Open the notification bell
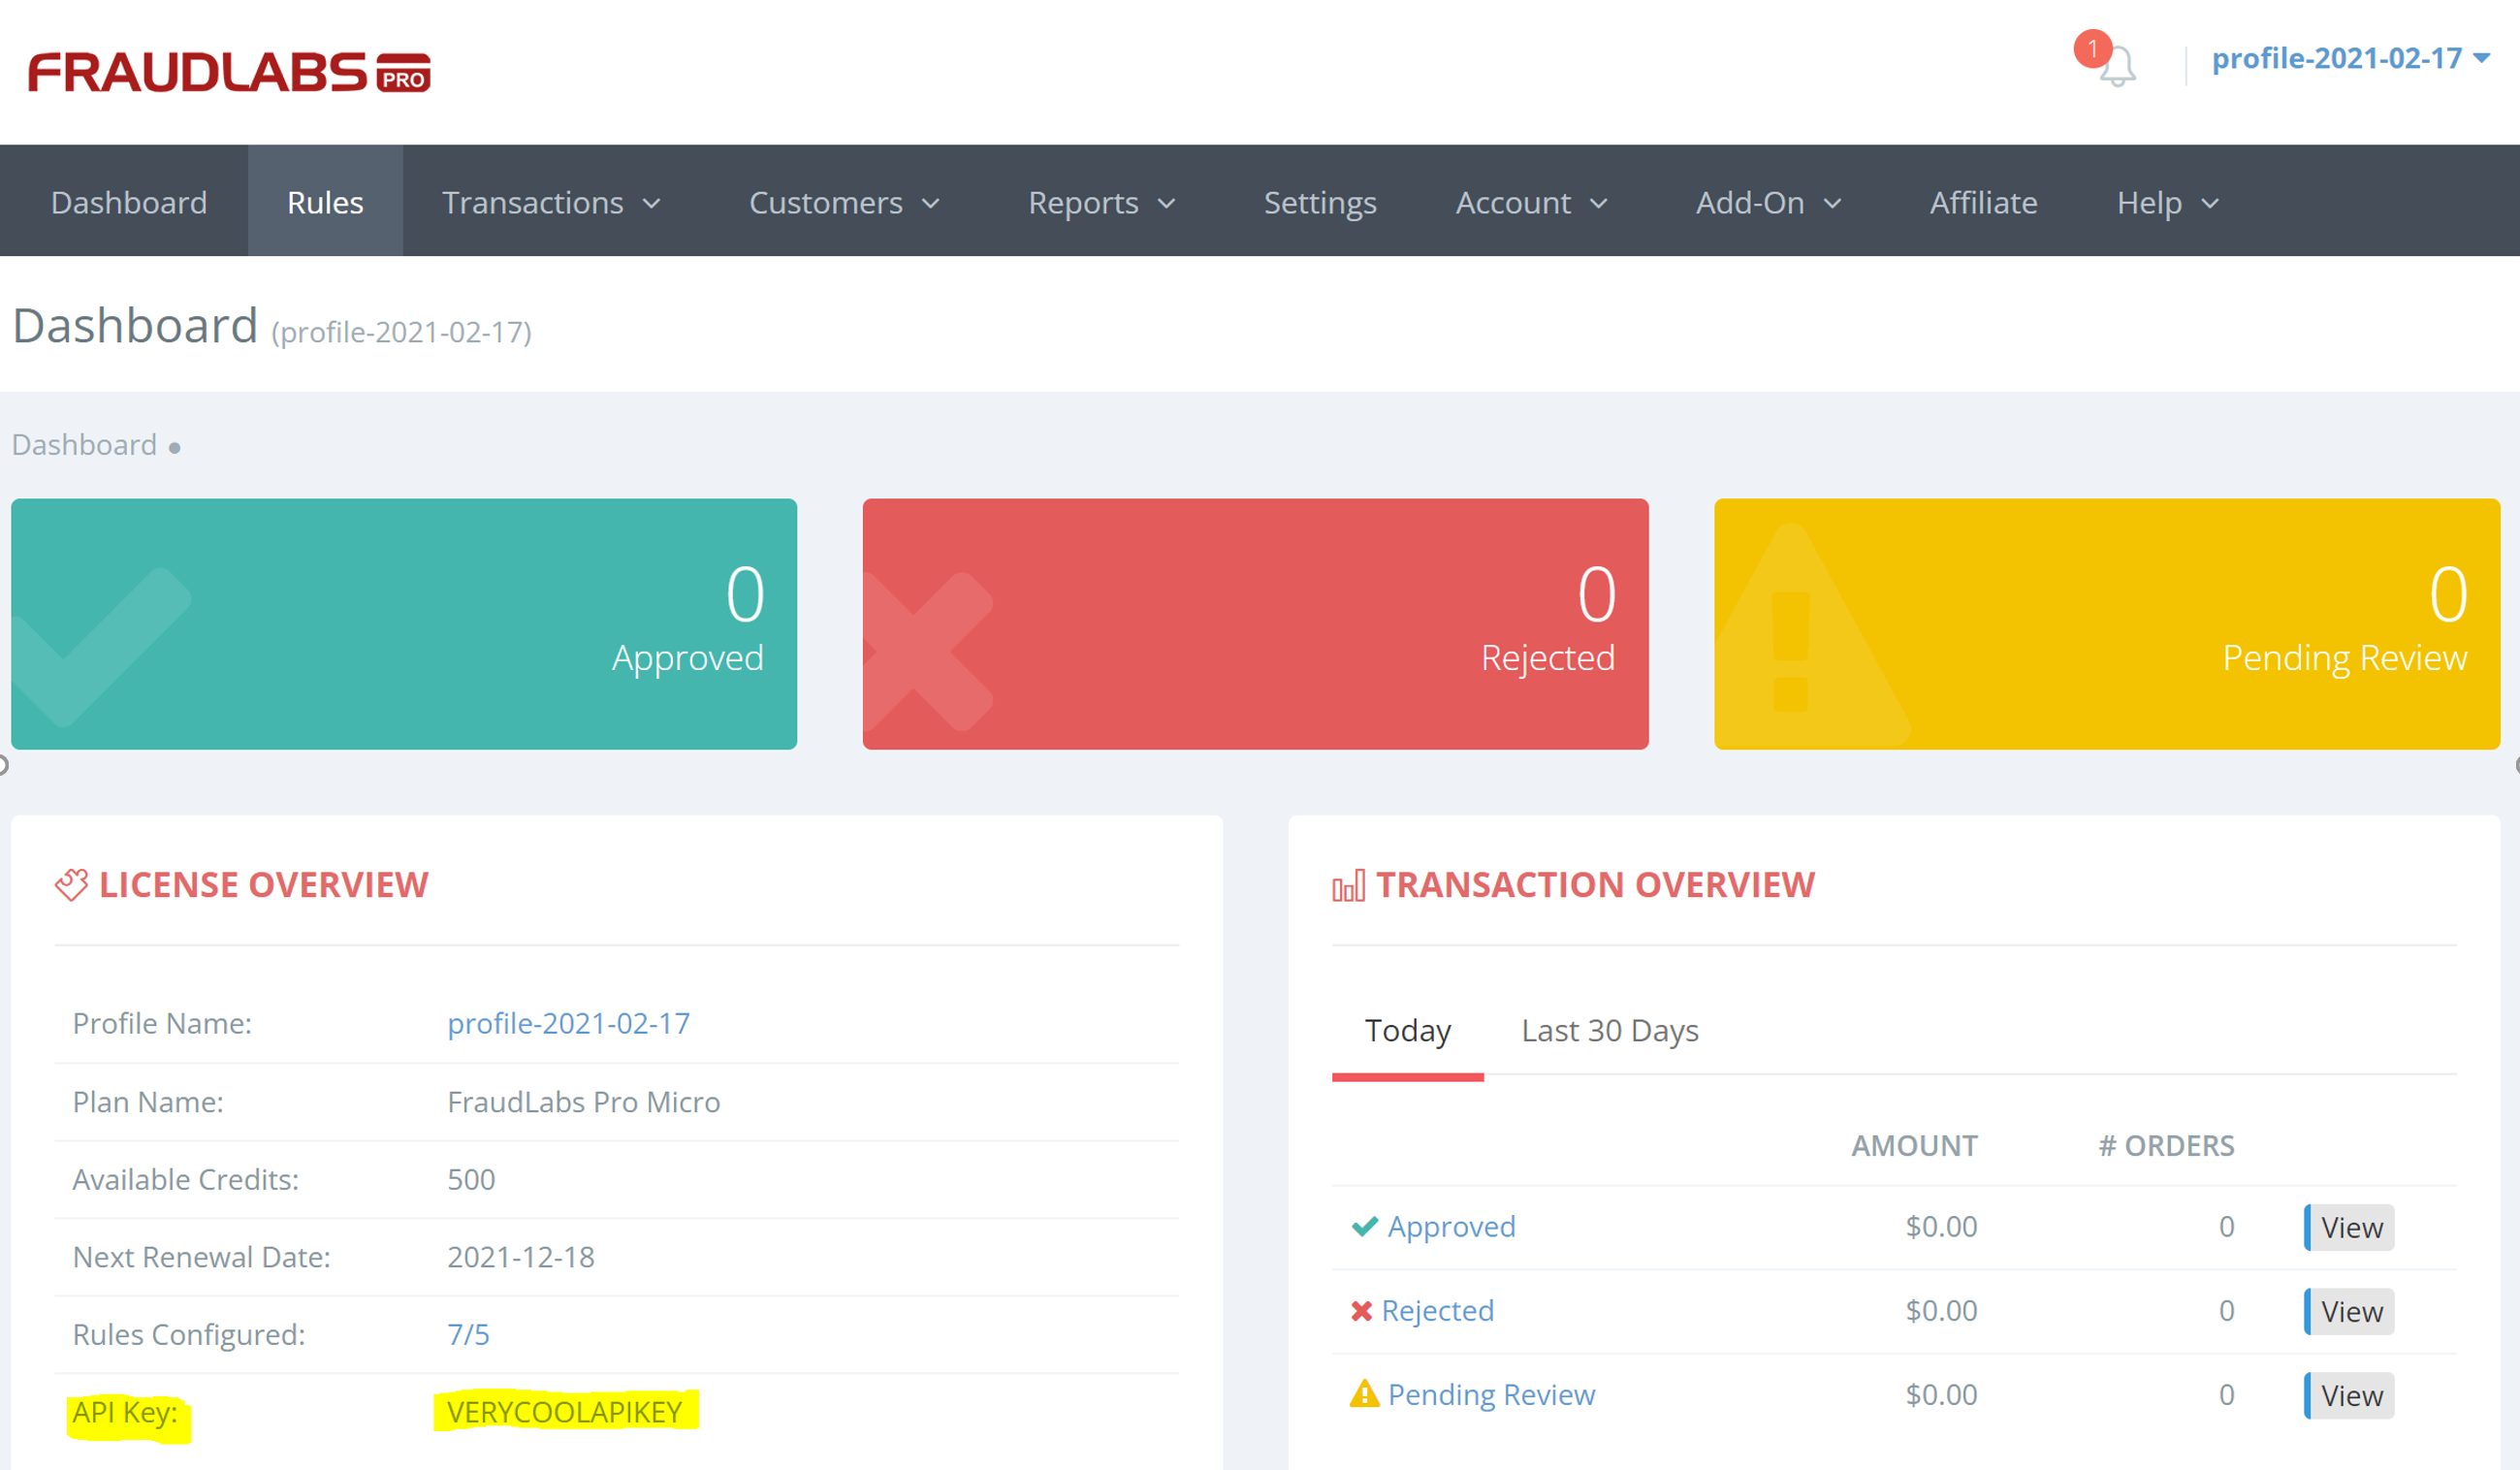This screenshot has height=1470, width=2520. [2117, 67]
